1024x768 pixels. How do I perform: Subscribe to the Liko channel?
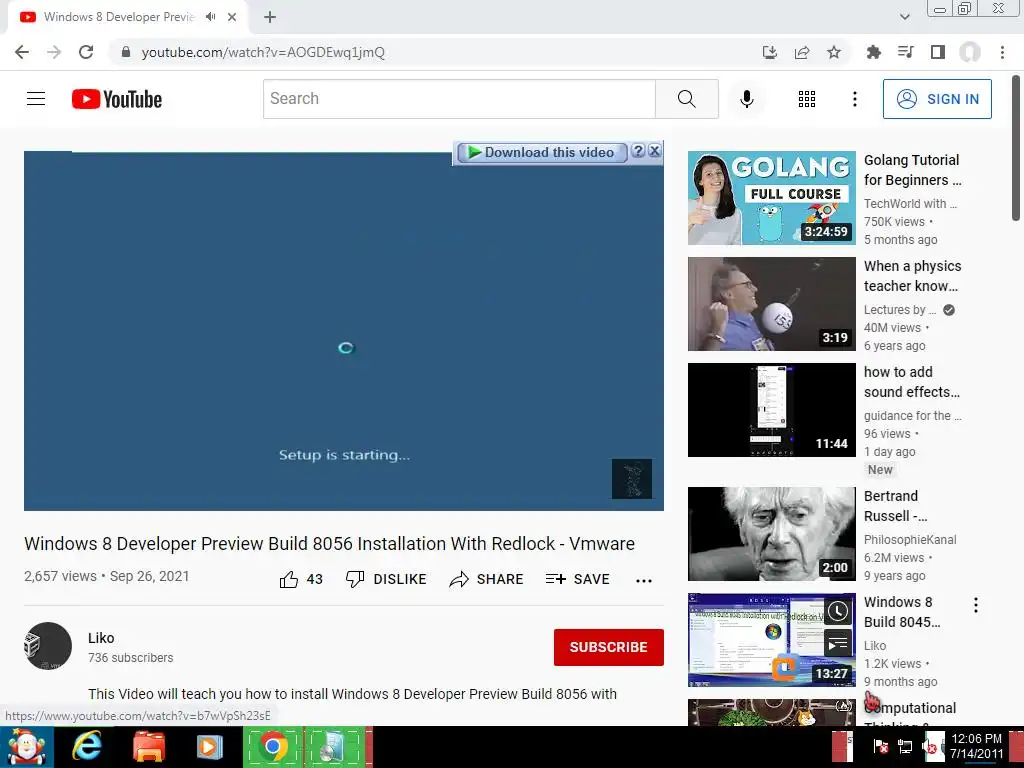click(609, 647)
